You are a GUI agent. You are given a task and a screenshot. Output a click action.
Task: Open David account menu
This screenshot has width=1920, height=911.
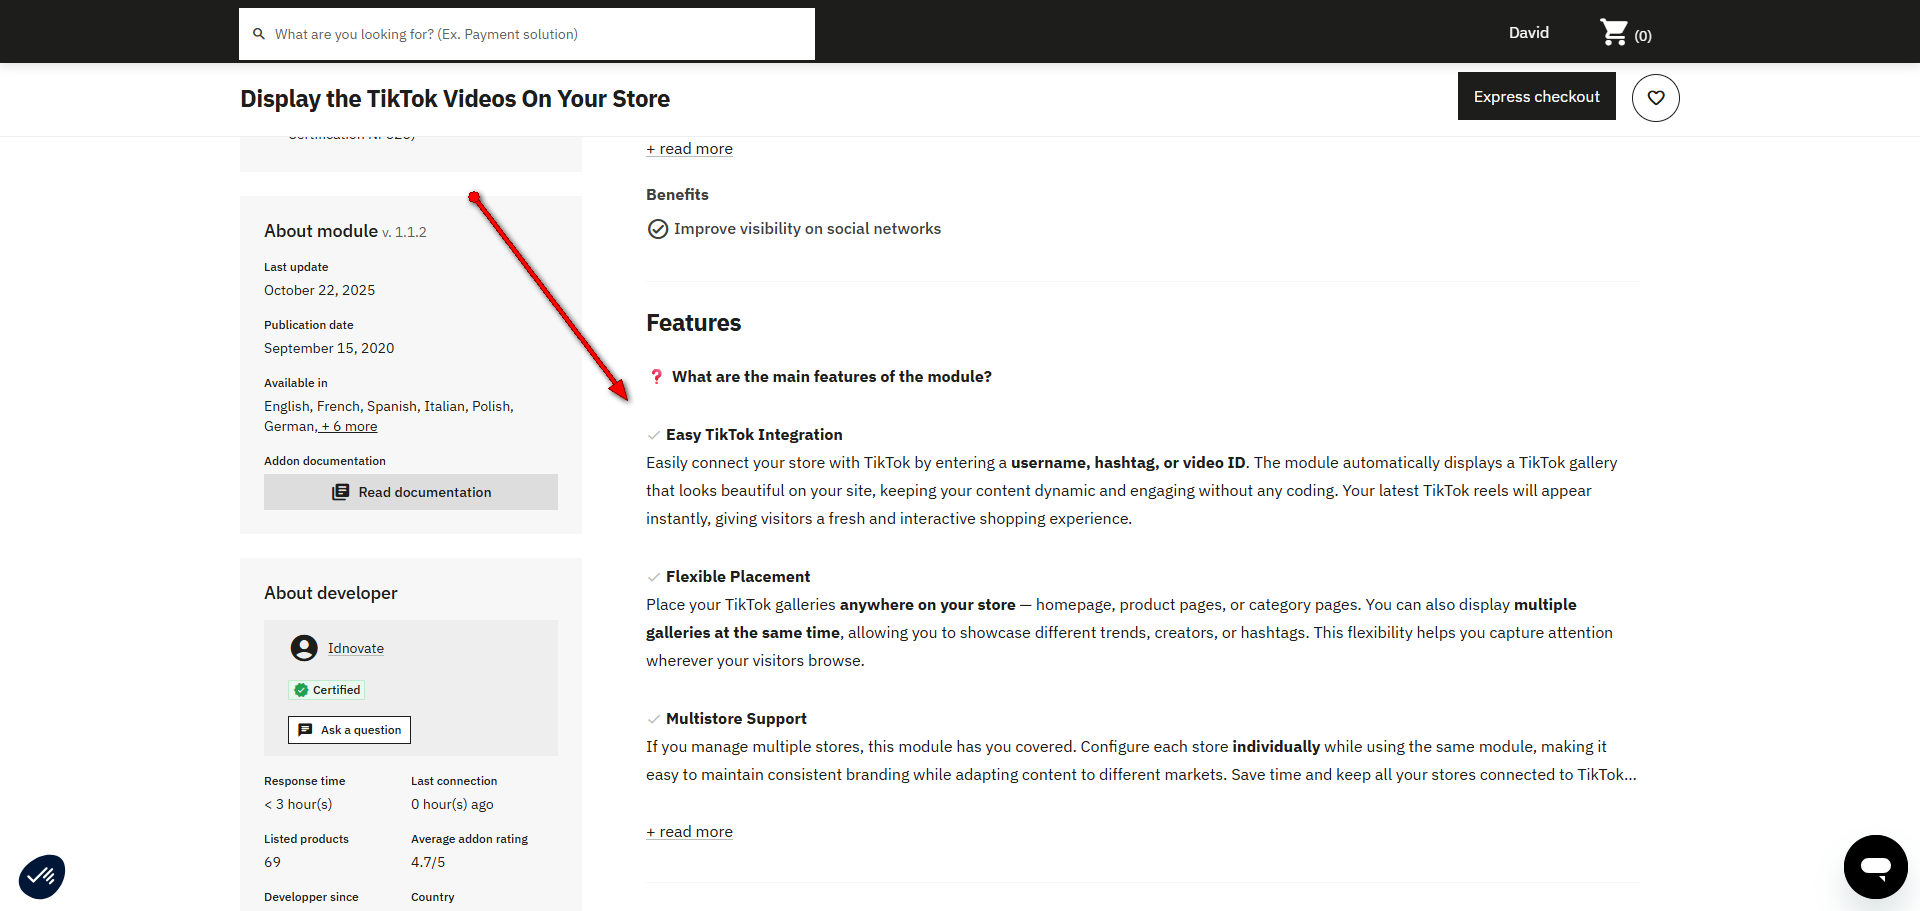(1529, 33)
